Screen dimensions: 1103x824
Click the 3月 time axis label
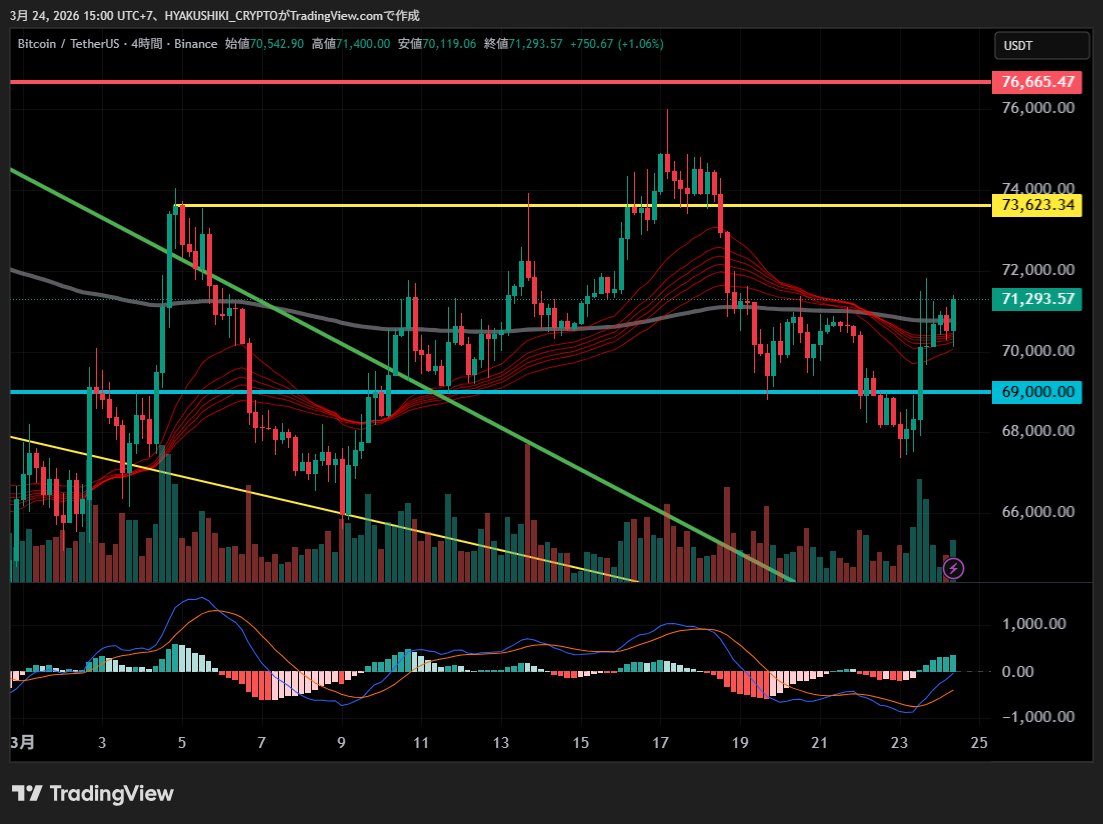point(23,742)
